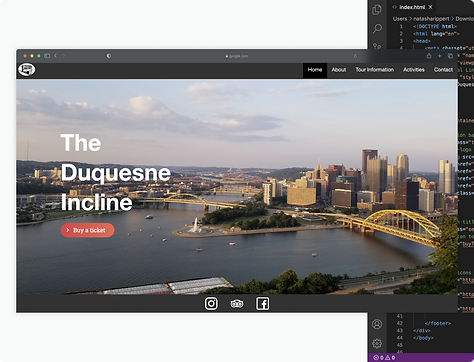Close the index.html editor tab
The image size is (474, 362).
pyautogui.click(x=431, y=7)
